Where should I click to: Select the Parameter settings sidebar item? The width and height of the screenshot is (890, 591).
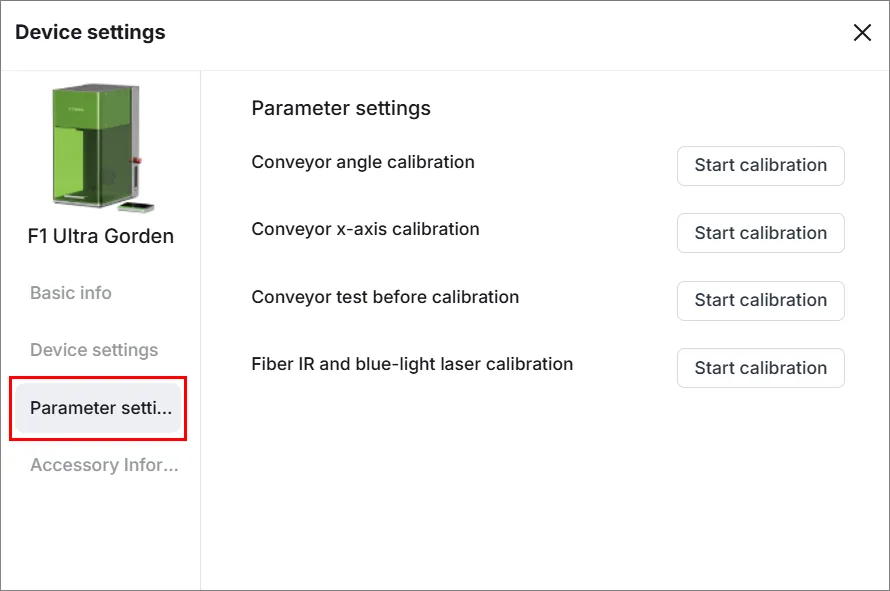(x=98, y=408)
